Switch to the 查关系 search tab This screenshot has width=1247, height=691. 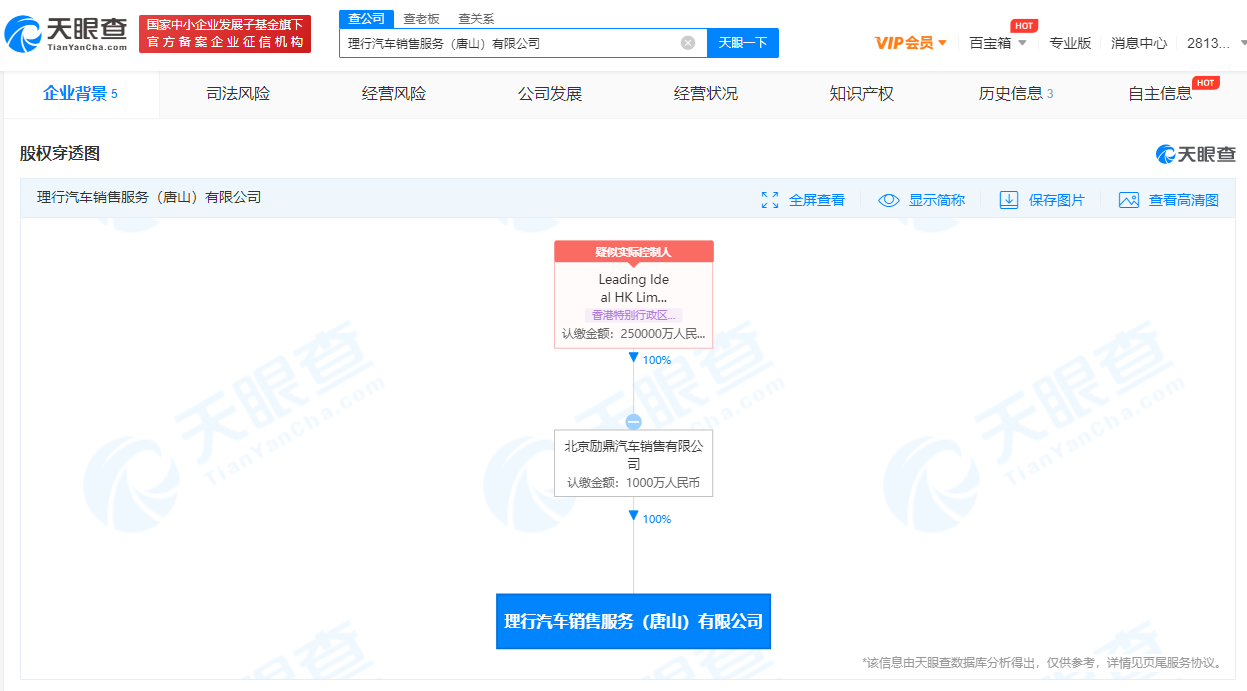click(476, 19)
